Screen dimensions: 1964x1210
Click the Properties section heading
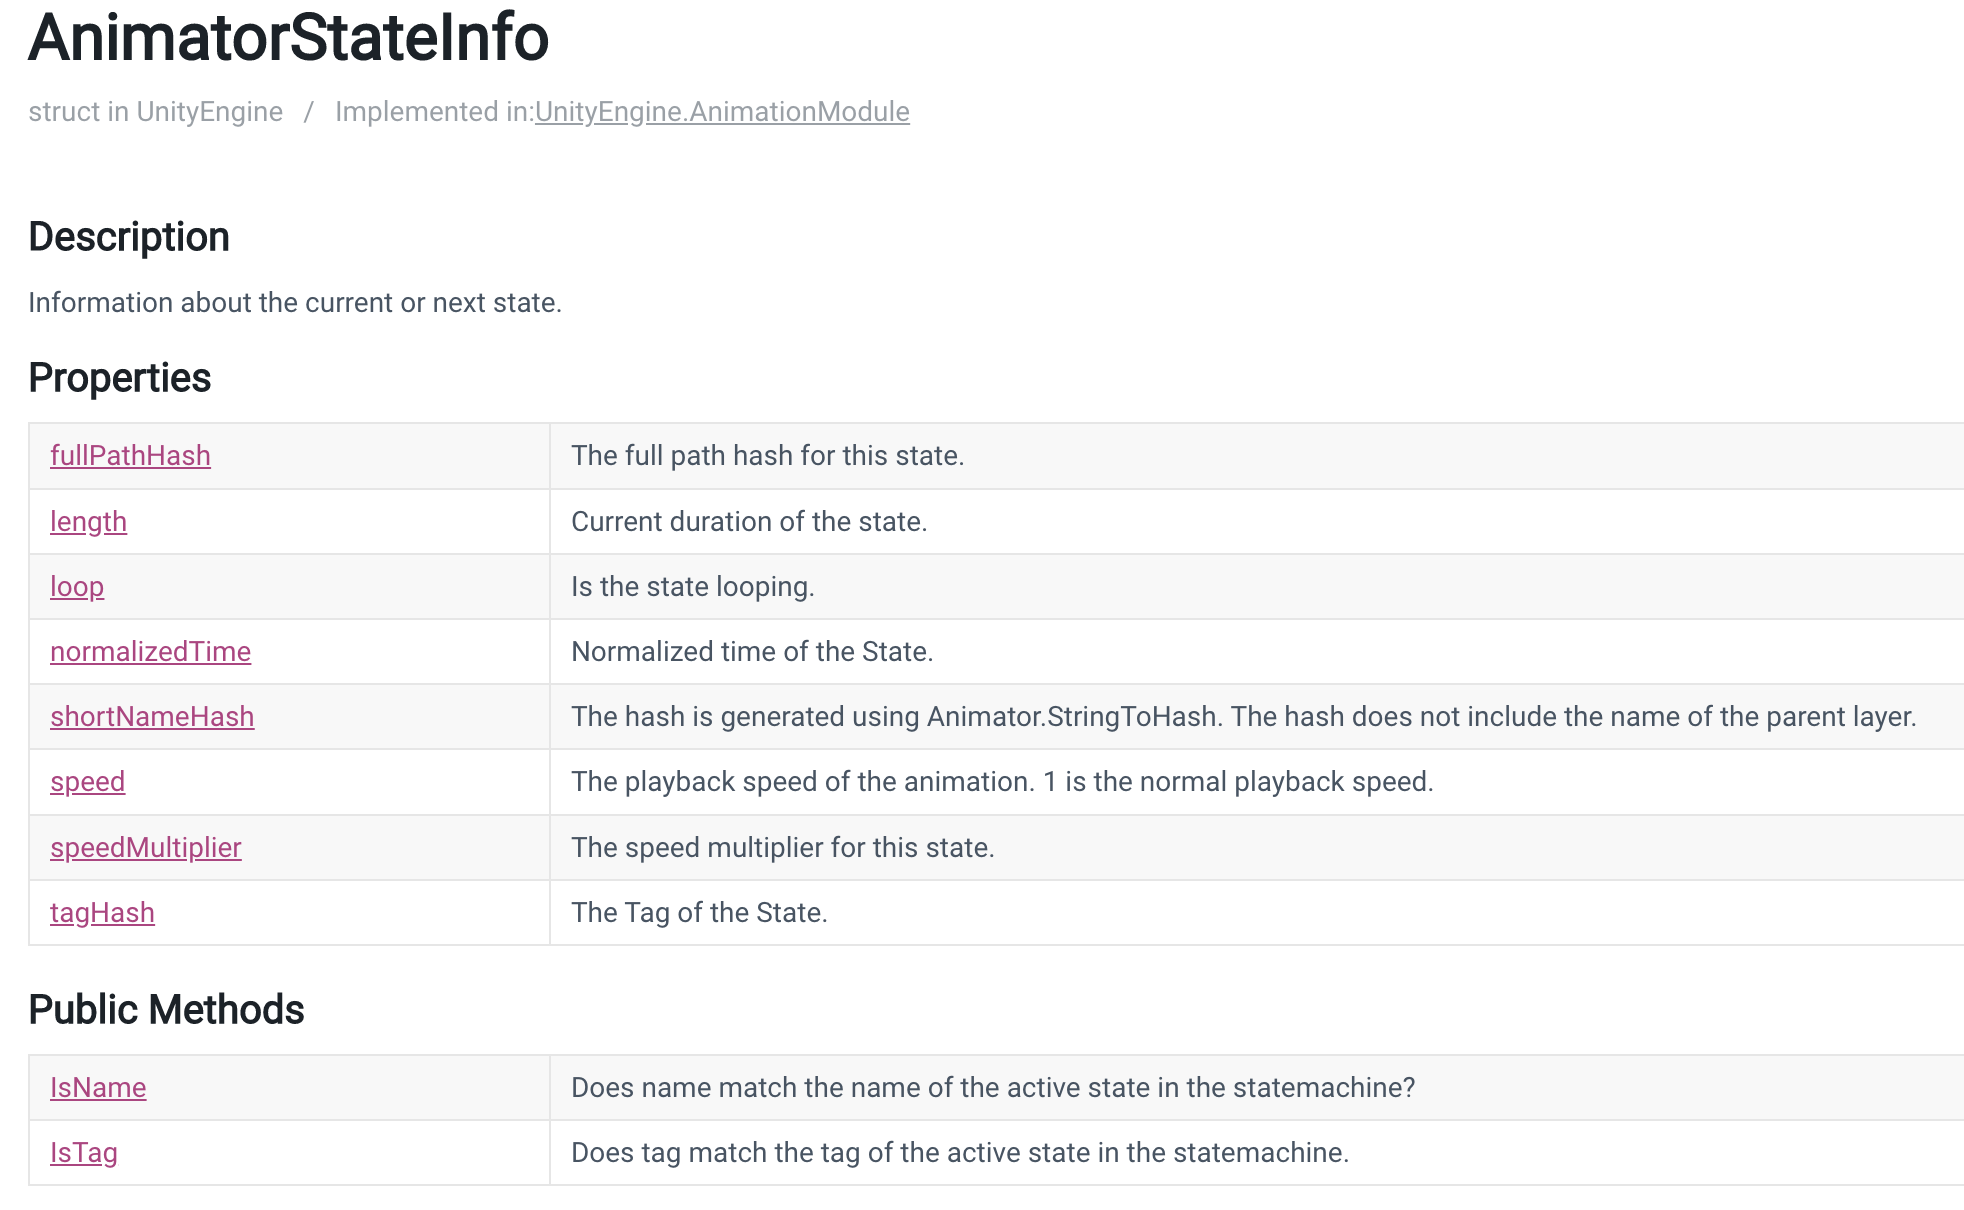[119, 378]
